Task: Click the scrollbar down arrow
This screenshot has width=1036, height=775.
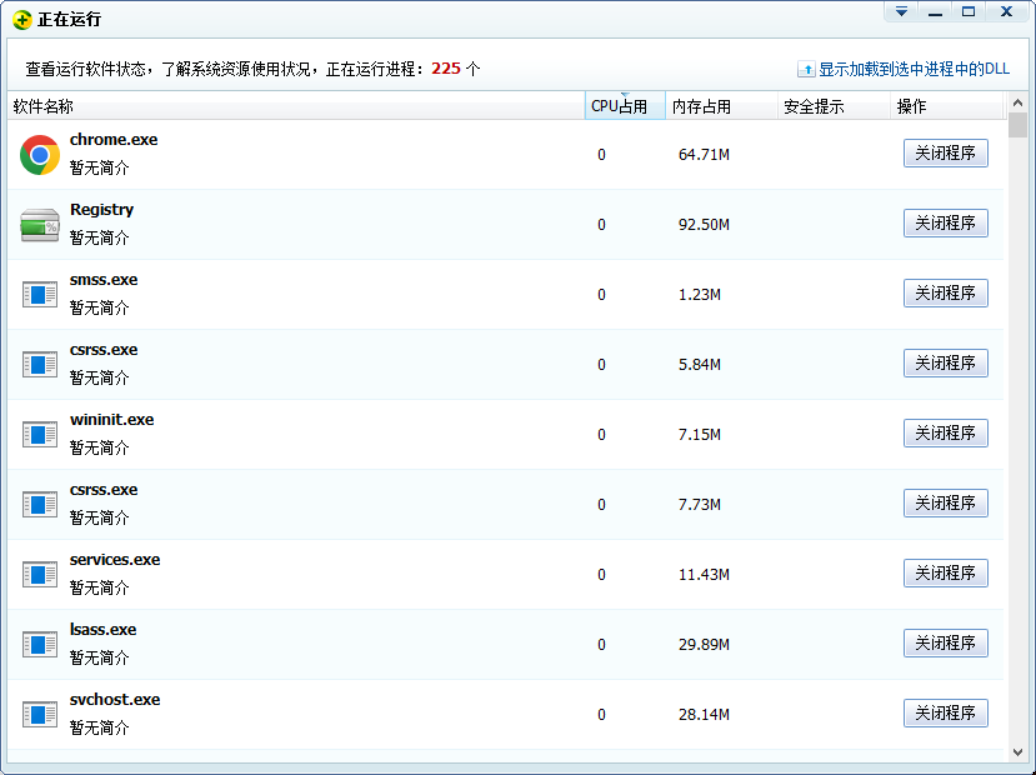Action: pyautogui.click(x=1018, y=752)
